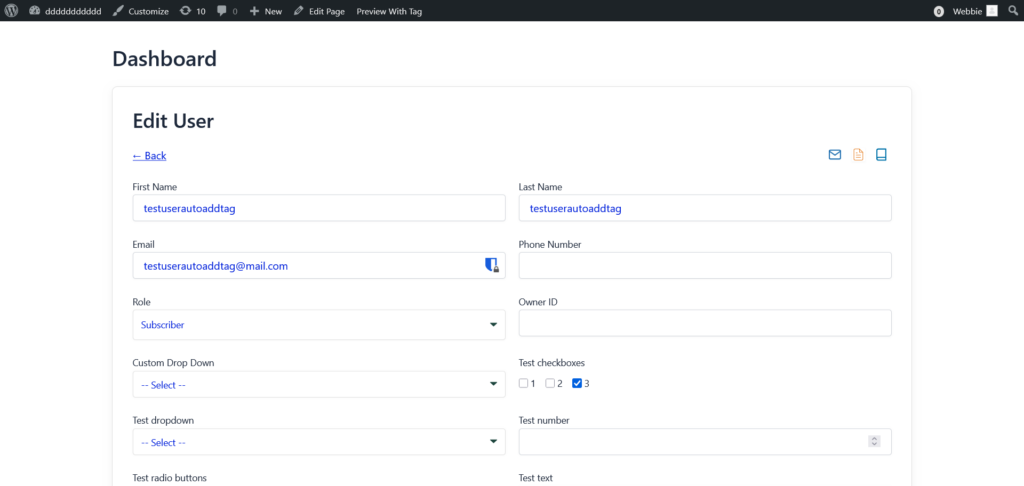Click the Dashboard page heading
This screenshot has width=1024, height=486.
click(x=165, y=59)
